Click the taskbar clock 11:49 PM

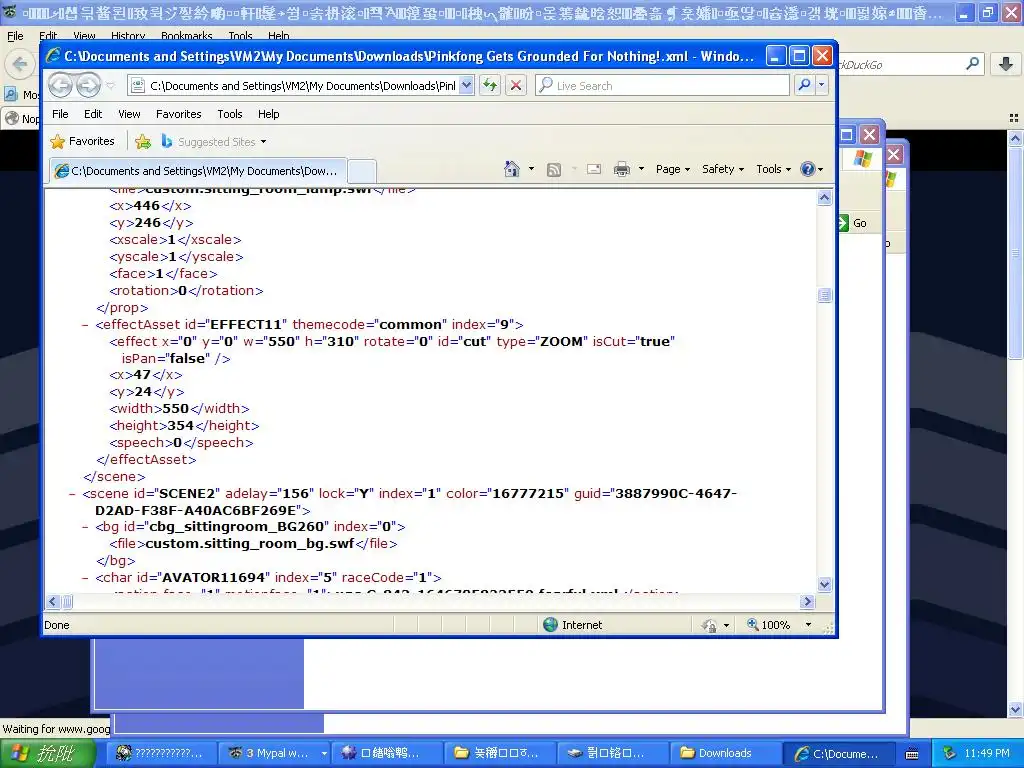[987, 753]
